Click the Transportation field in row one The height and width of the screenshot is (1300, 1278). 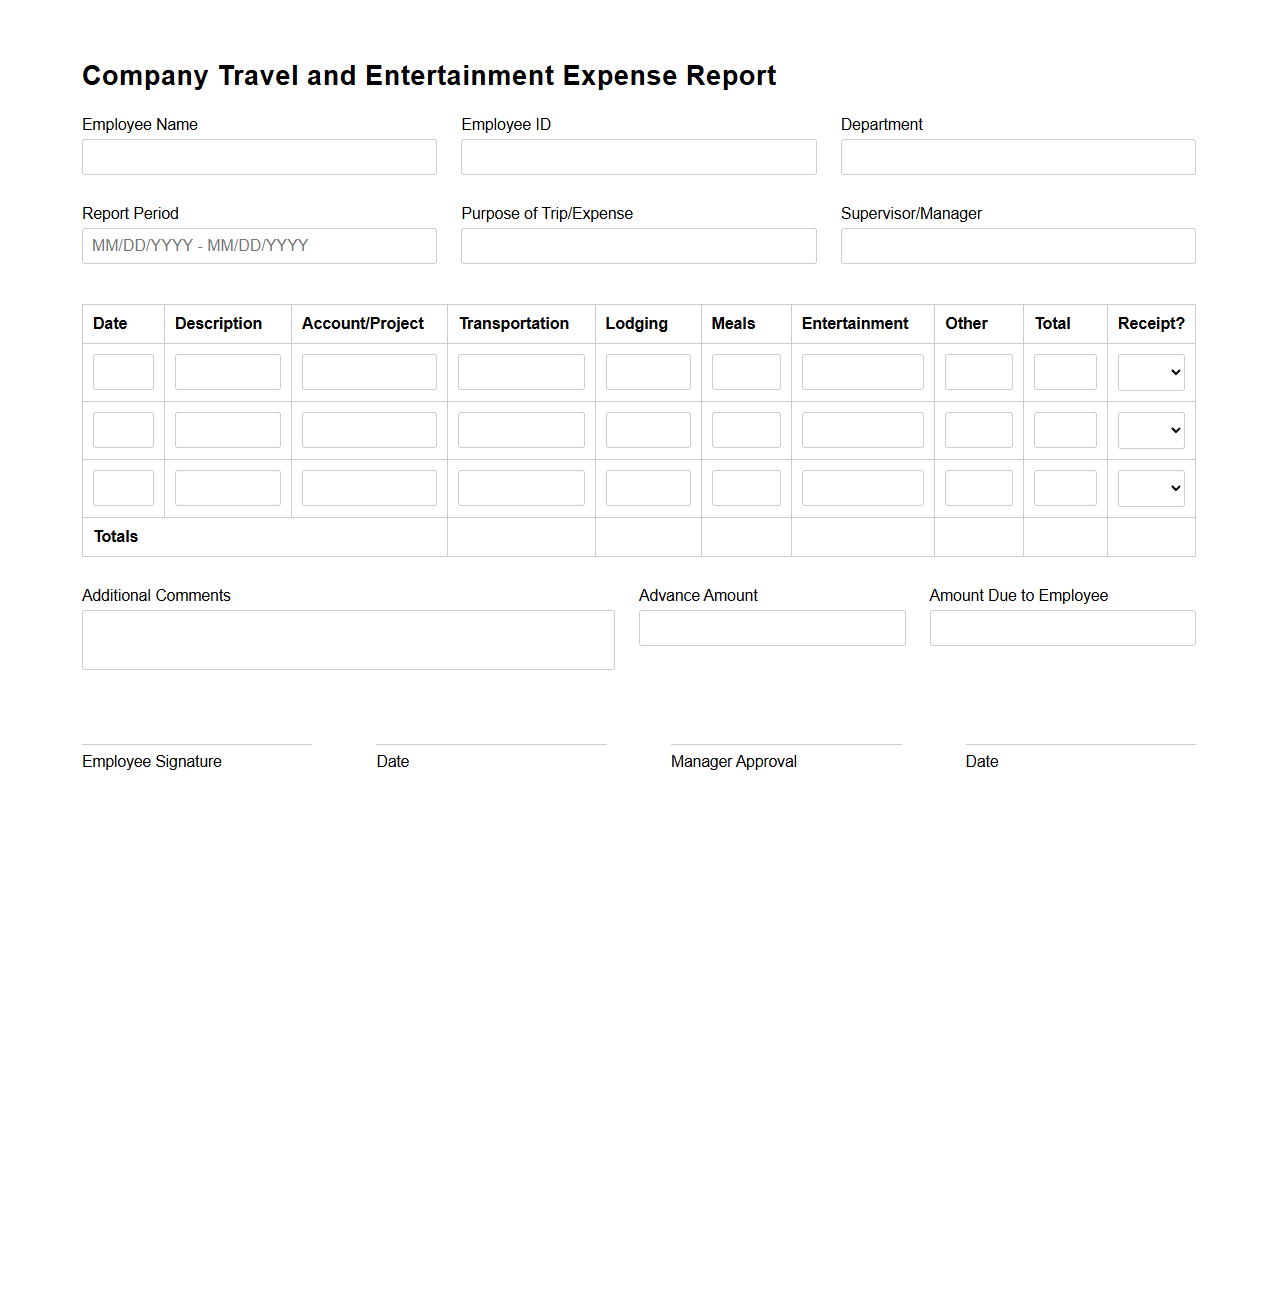(x=521, y=371)
